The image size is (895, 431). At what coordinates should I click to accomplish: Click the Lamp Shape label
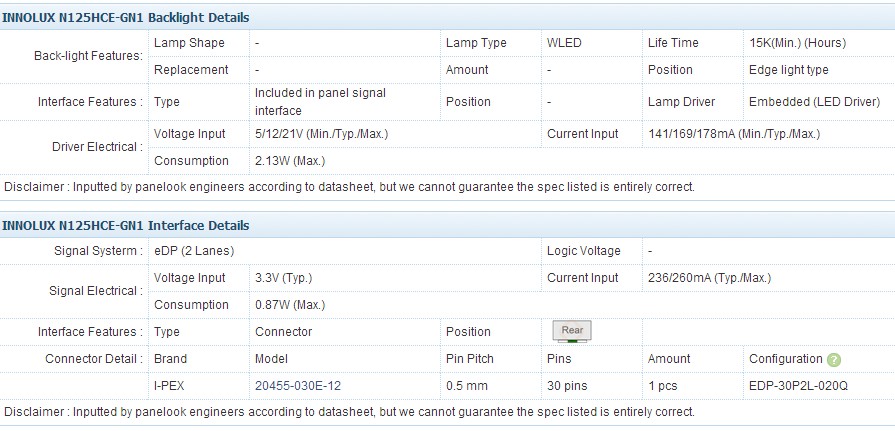click(x=190, y=43)
